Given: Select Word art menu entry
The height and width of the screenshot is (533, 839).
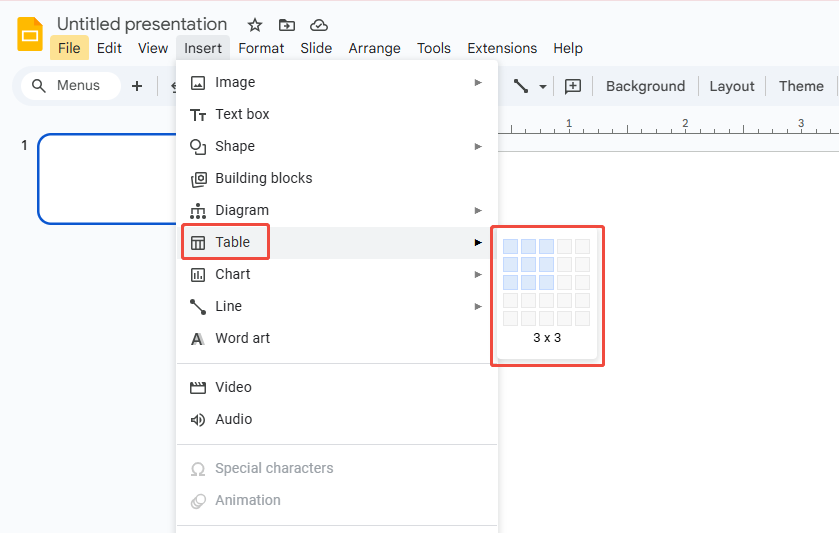Looking at the screenshot, I should (242, 338).
